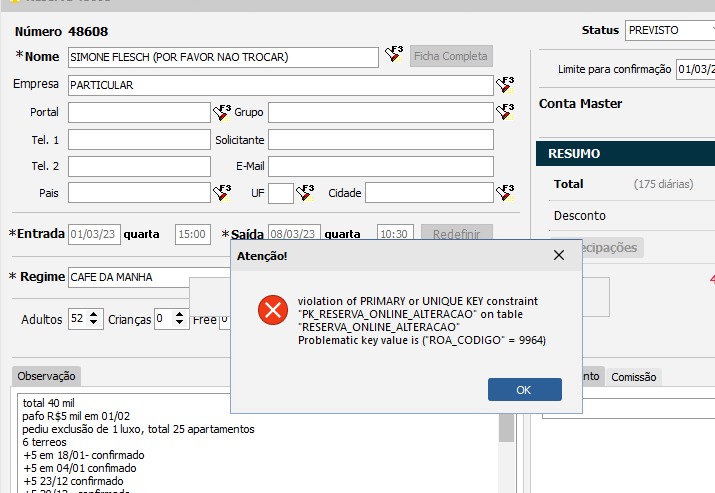Click the Portal field F3 lookup icon
Viewport: 715px width, 493px height.
point(221,112)
